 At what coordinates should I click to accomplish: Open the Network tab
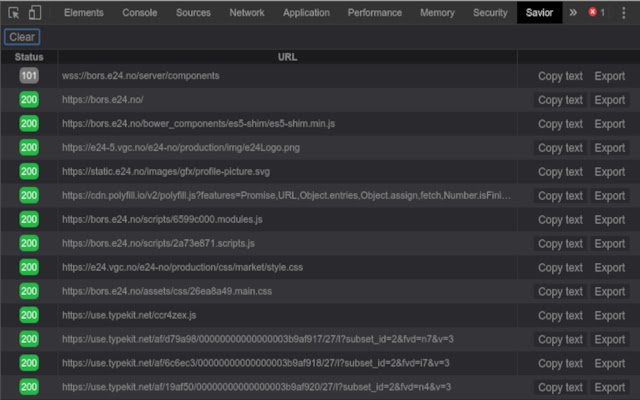(x=247, y=13)
